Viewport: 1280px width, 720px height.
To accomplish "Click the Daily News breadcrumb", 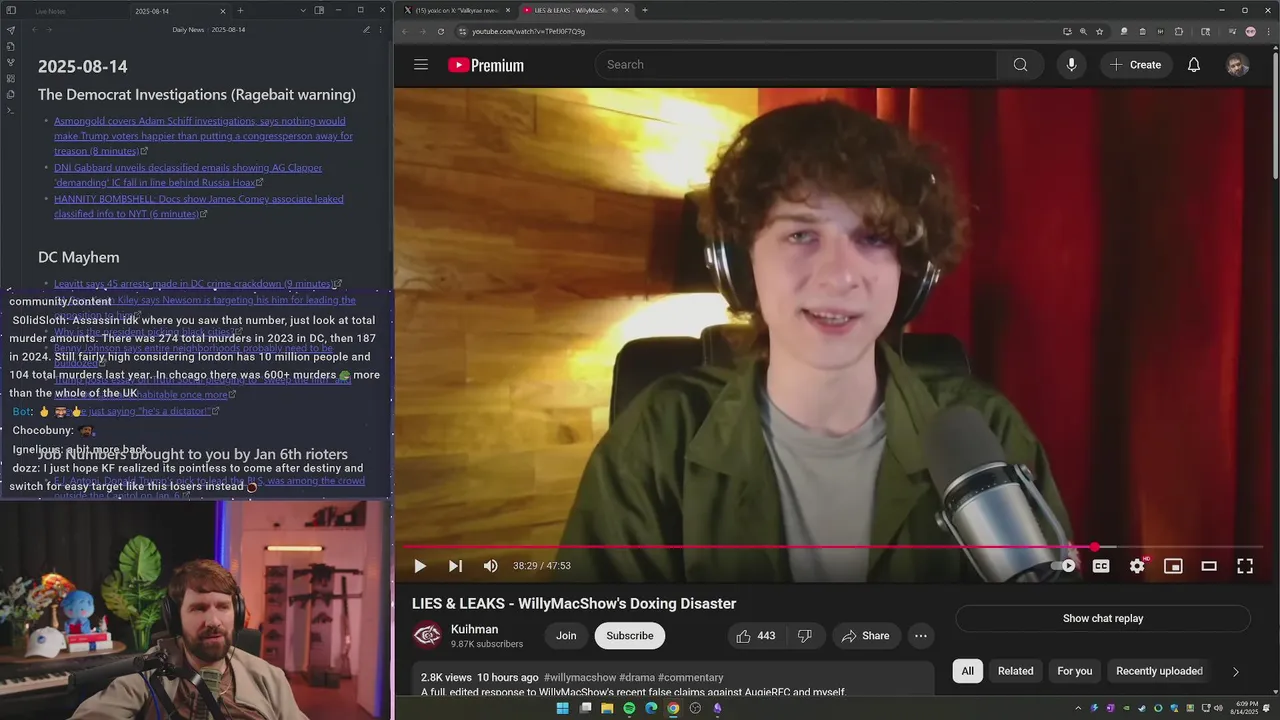I will 188,30.
